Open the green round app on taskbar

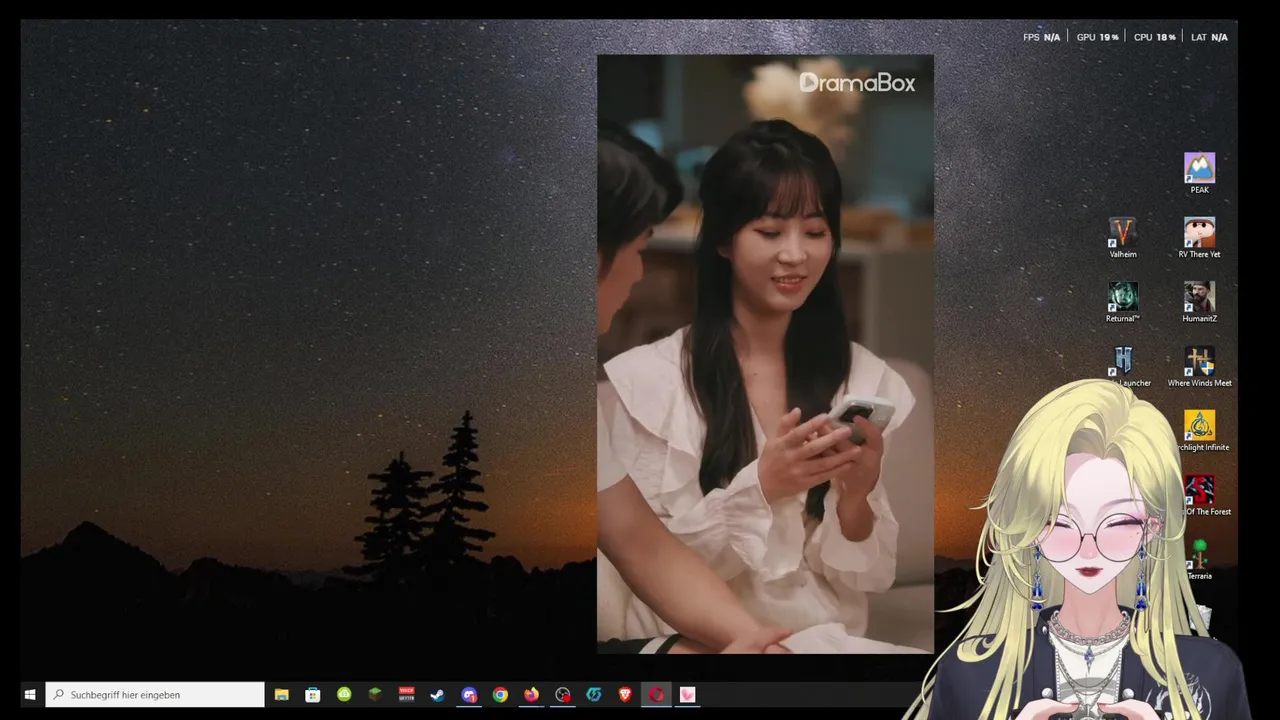click(x=344, y=695)
